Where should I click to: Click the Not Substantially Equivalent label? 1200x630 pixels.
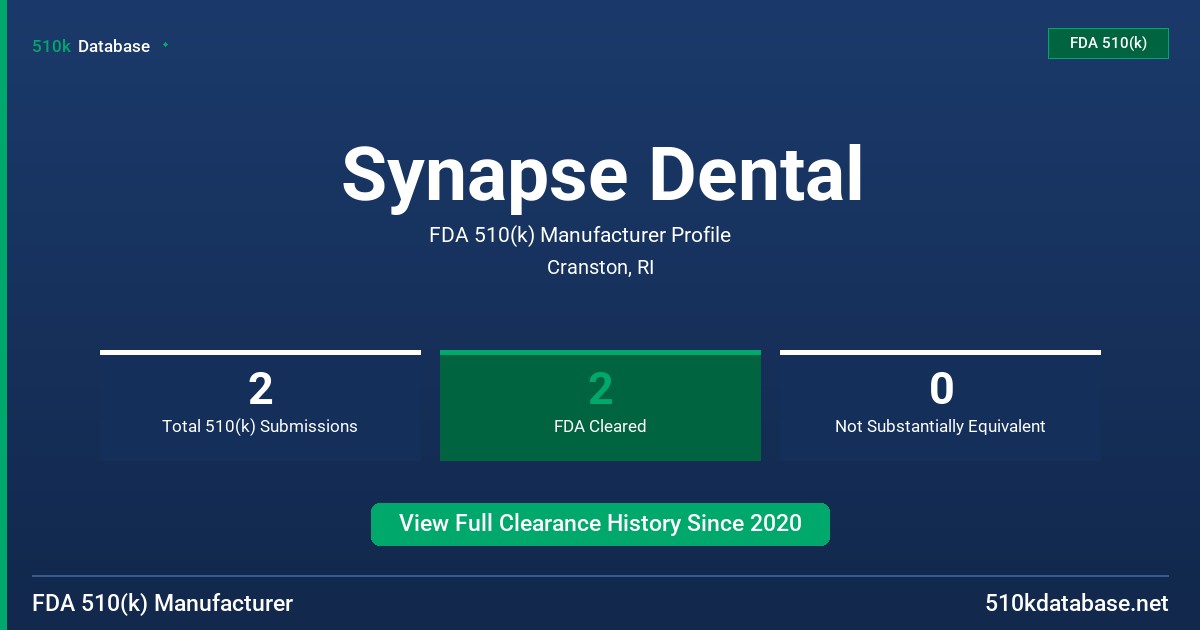940,426
